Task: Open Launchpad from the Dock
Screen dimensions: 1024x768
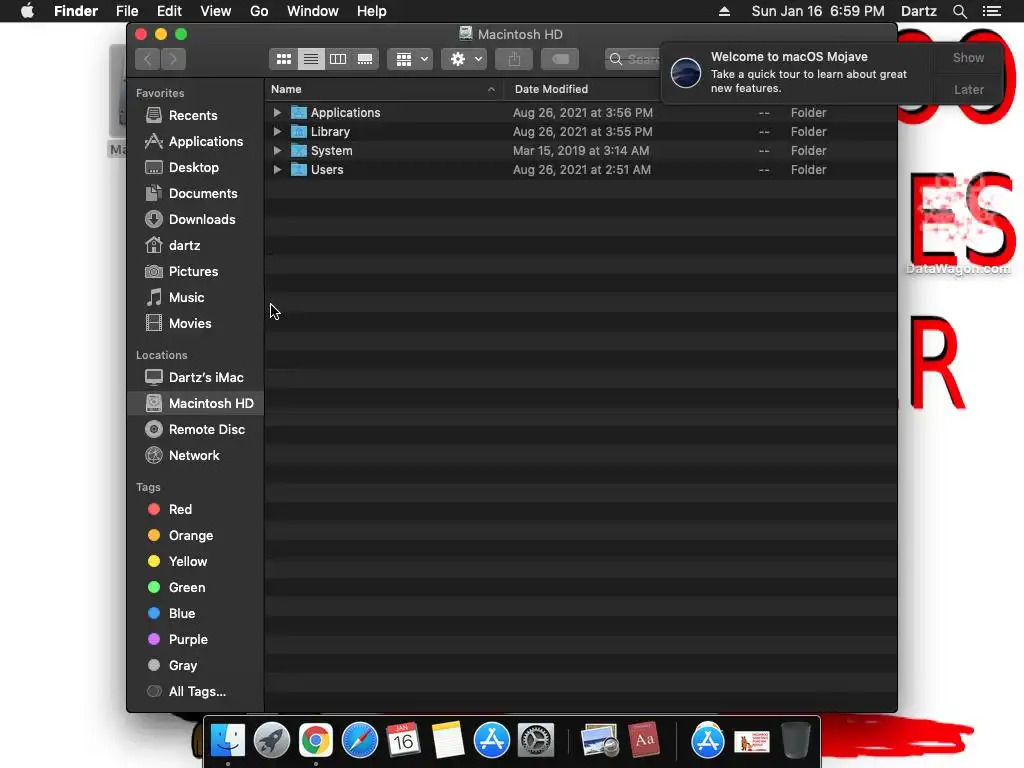Action: (x=272, y=741)
